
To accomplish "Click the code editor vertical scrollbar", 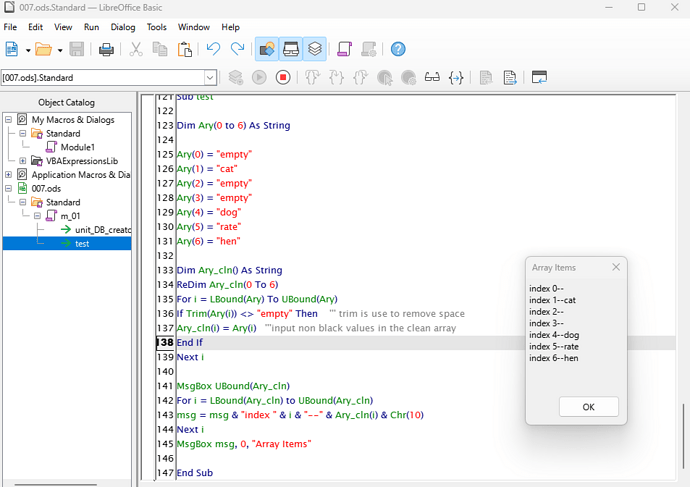I will point(683,436).
